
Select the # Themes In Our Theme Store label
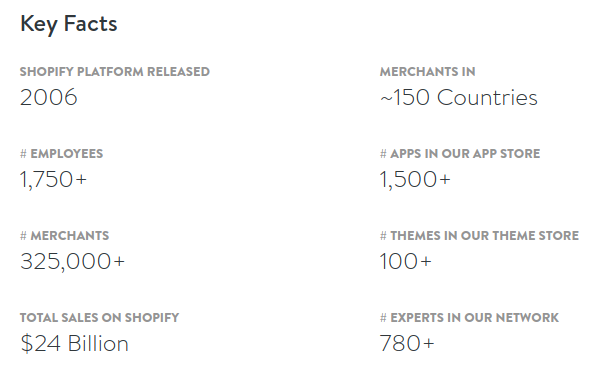coord(479,236)
